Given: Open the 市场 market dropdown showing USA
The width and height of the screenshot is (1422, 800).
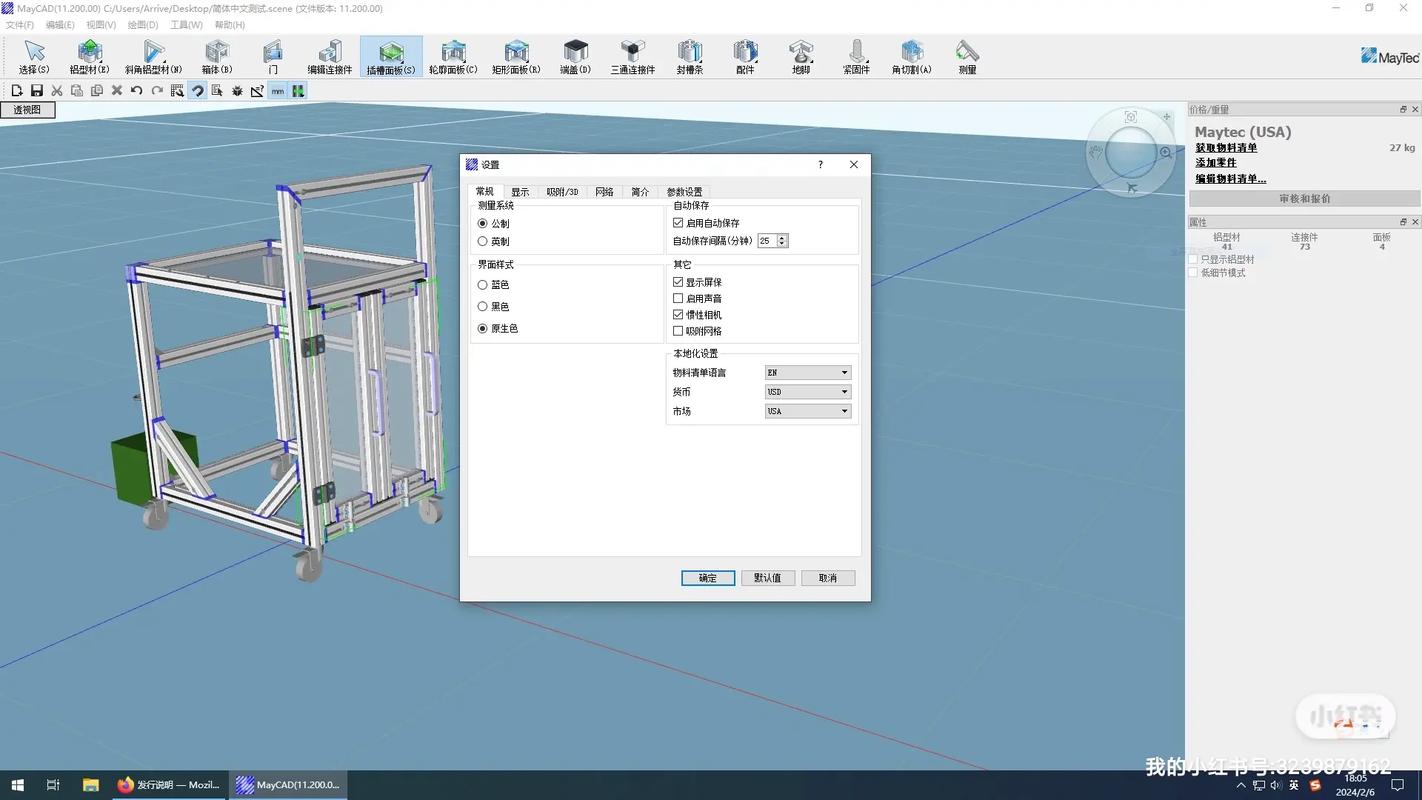Looking at the screenshot, I should [x=807, y=411].
